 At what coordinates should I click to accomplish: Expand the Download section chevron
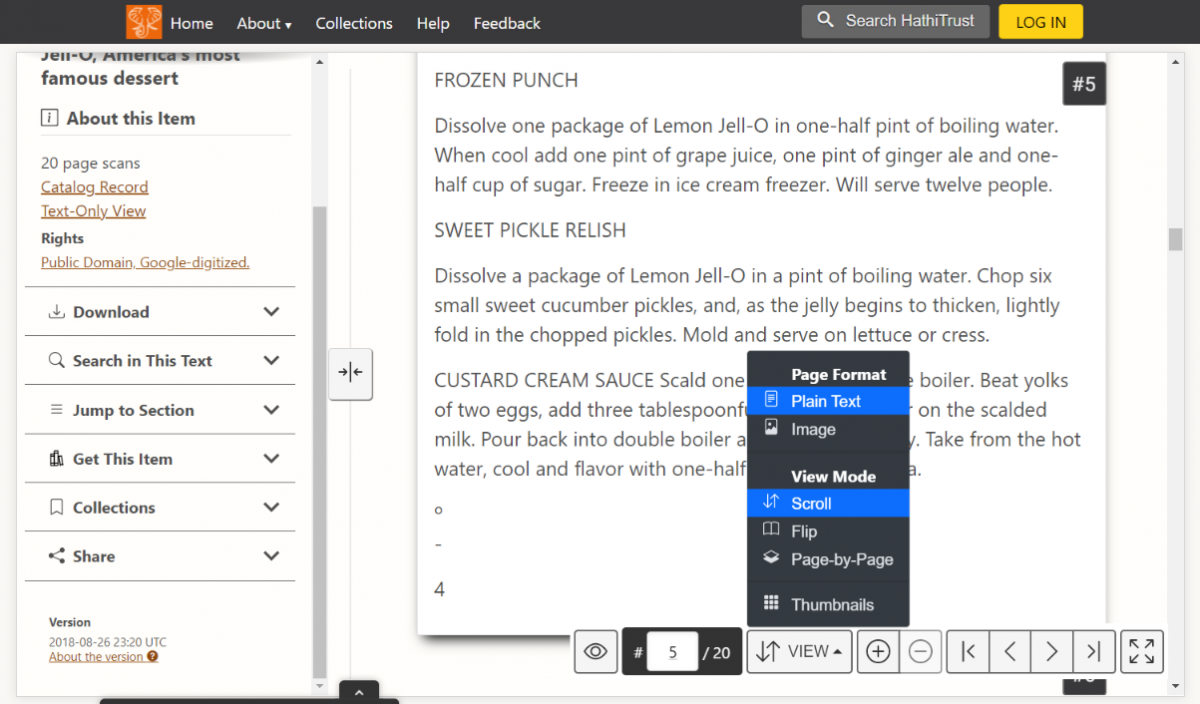271,312
